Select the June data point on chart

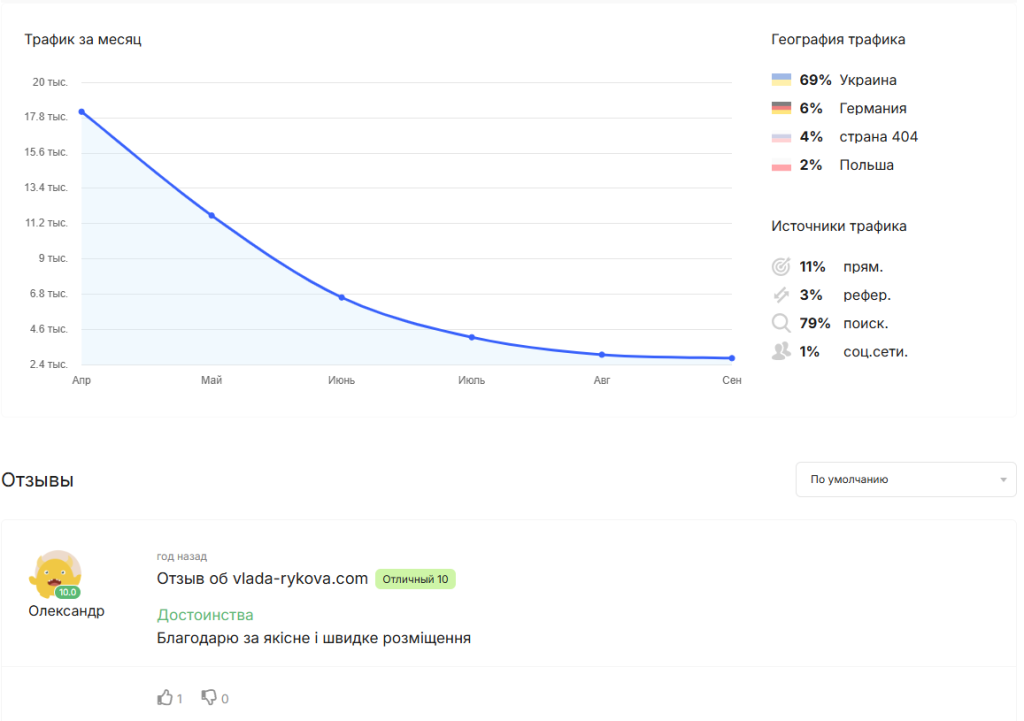pyautogui.click(x=342, y=297)
